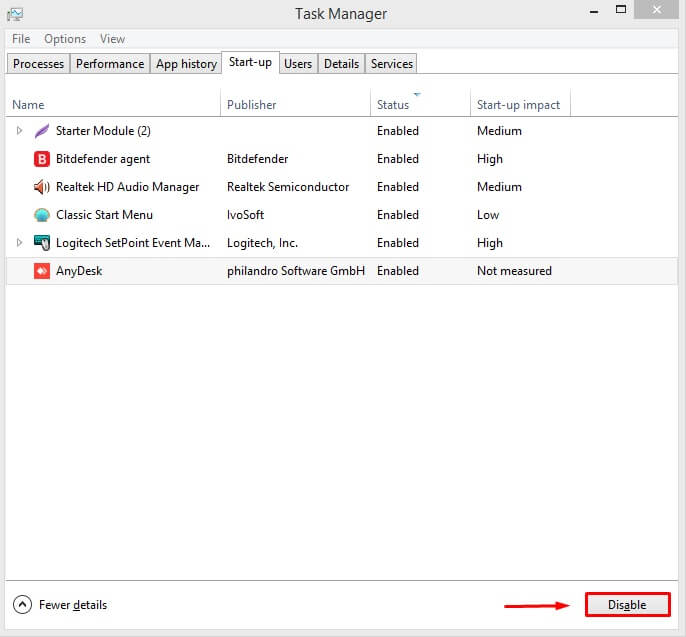Switch to the App history tab
The image size is (686, 637).
click(186, 64)
